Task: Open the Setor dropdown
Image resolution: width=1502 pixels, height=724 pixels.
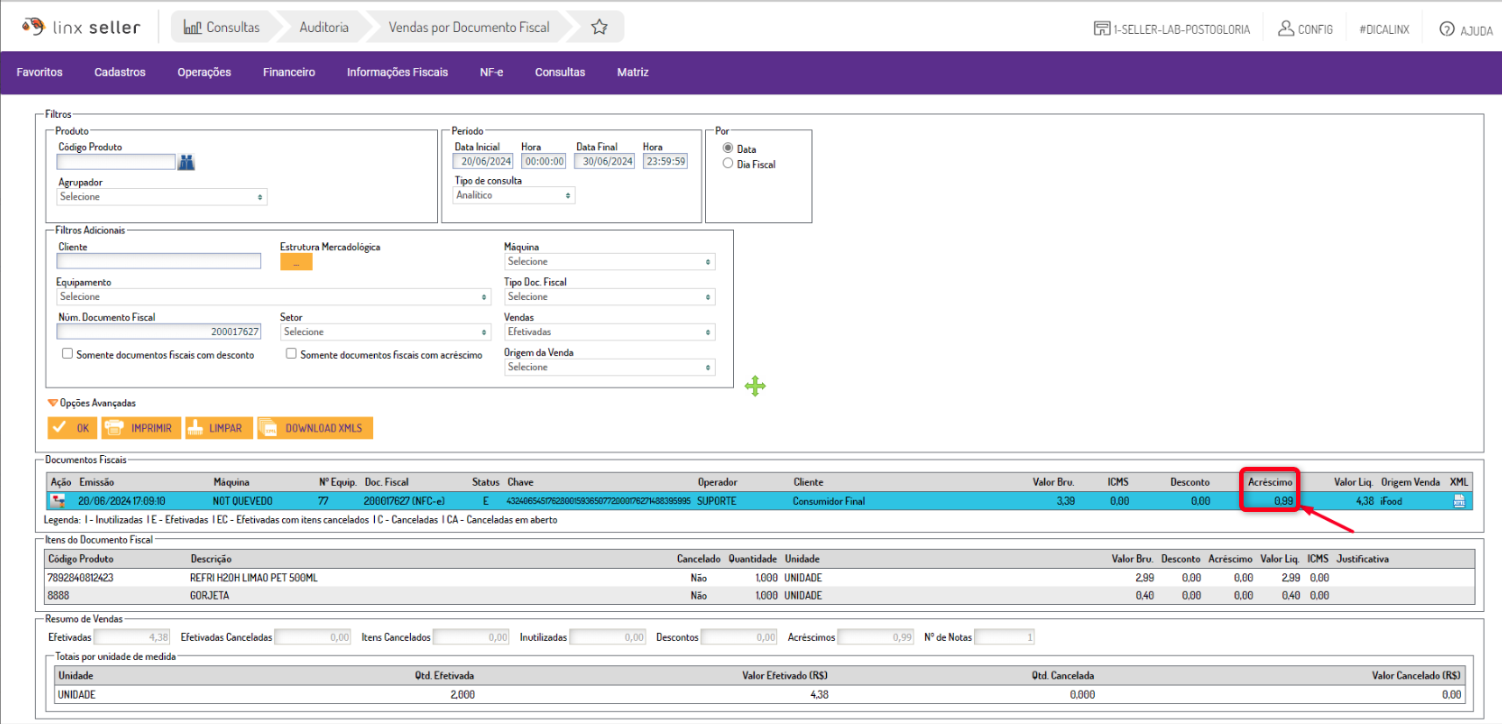Action: point(385,332)
